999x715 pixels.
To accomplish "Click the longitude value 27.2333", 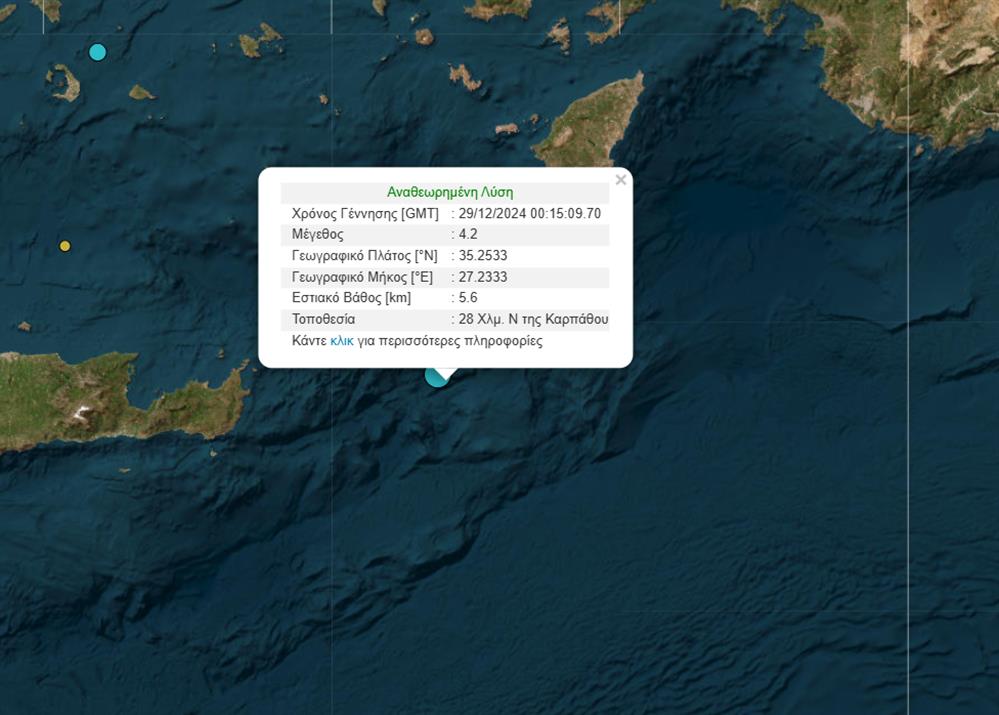I will point(483,277).
